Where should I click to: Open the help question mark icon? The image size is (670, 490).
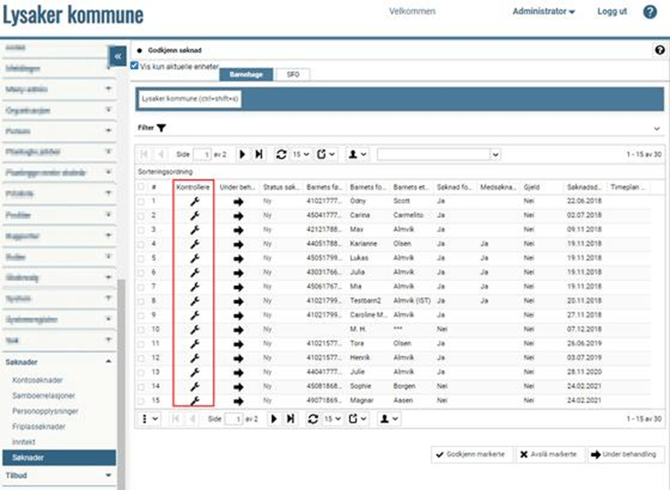[x=659, y=49]
